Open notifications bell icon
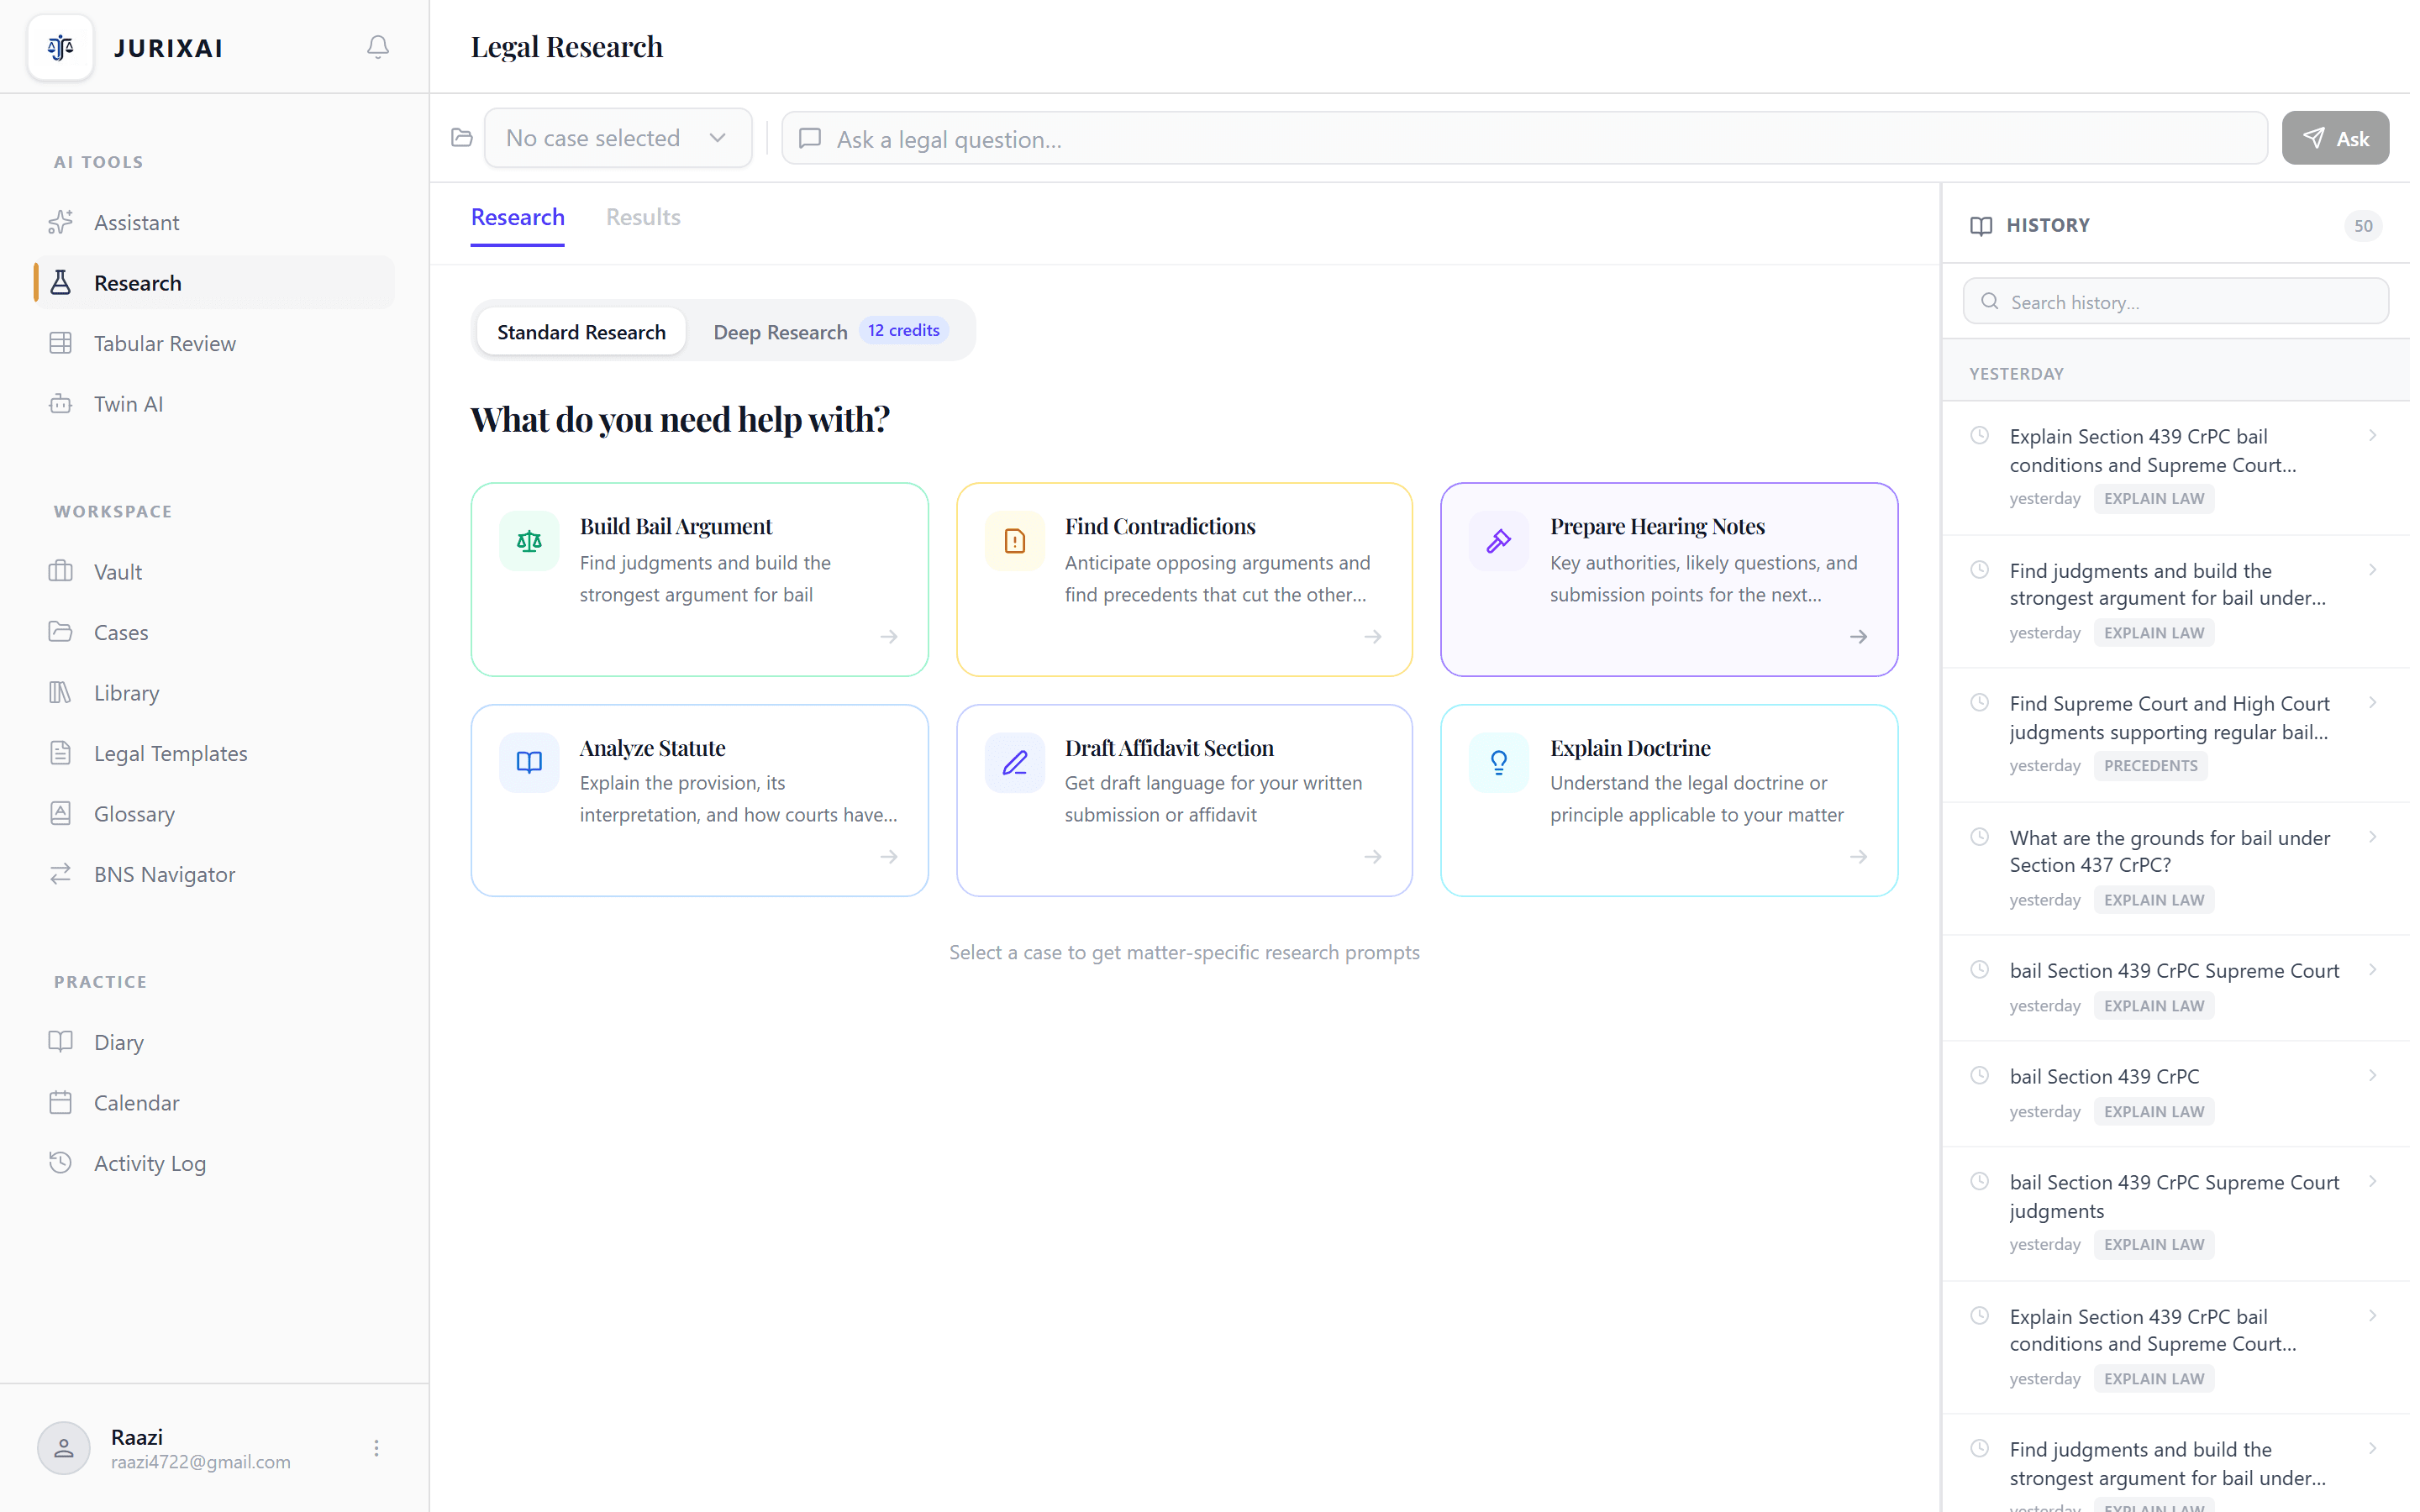Image resolution: width=2420 pixels, height=1512 pixels. pos(378,47)
